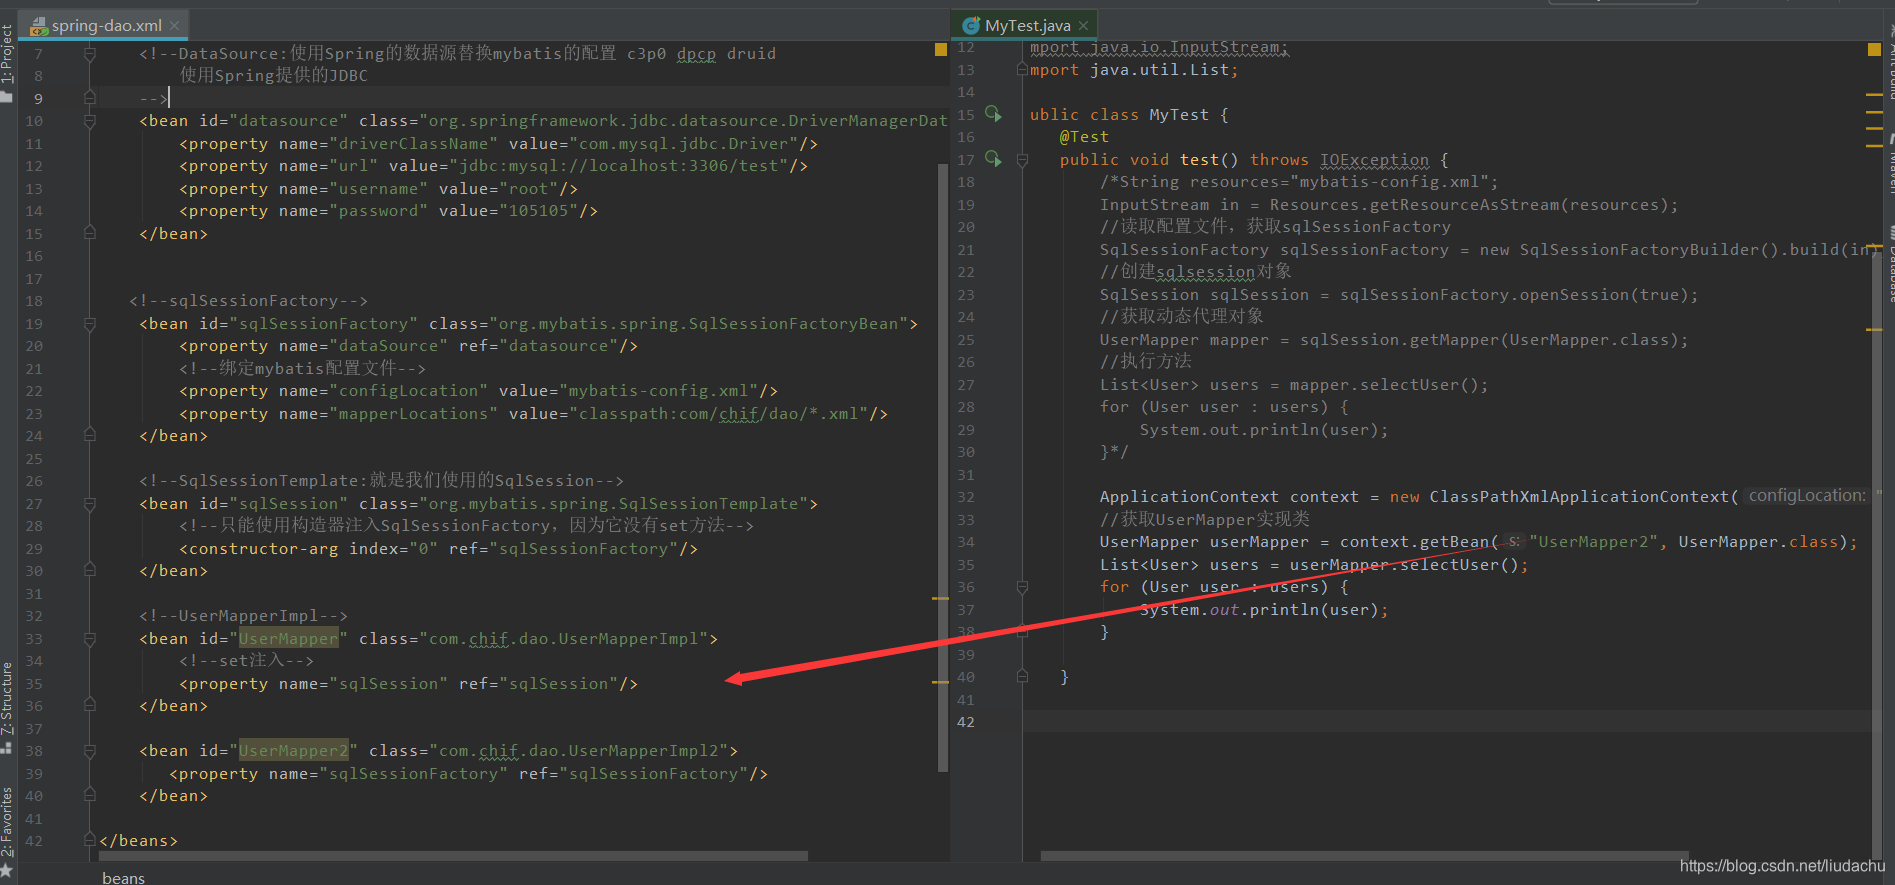
Task: Open the Maven tool window sidebar tab
Action: pyautogui.click(x=1890, y=165)
